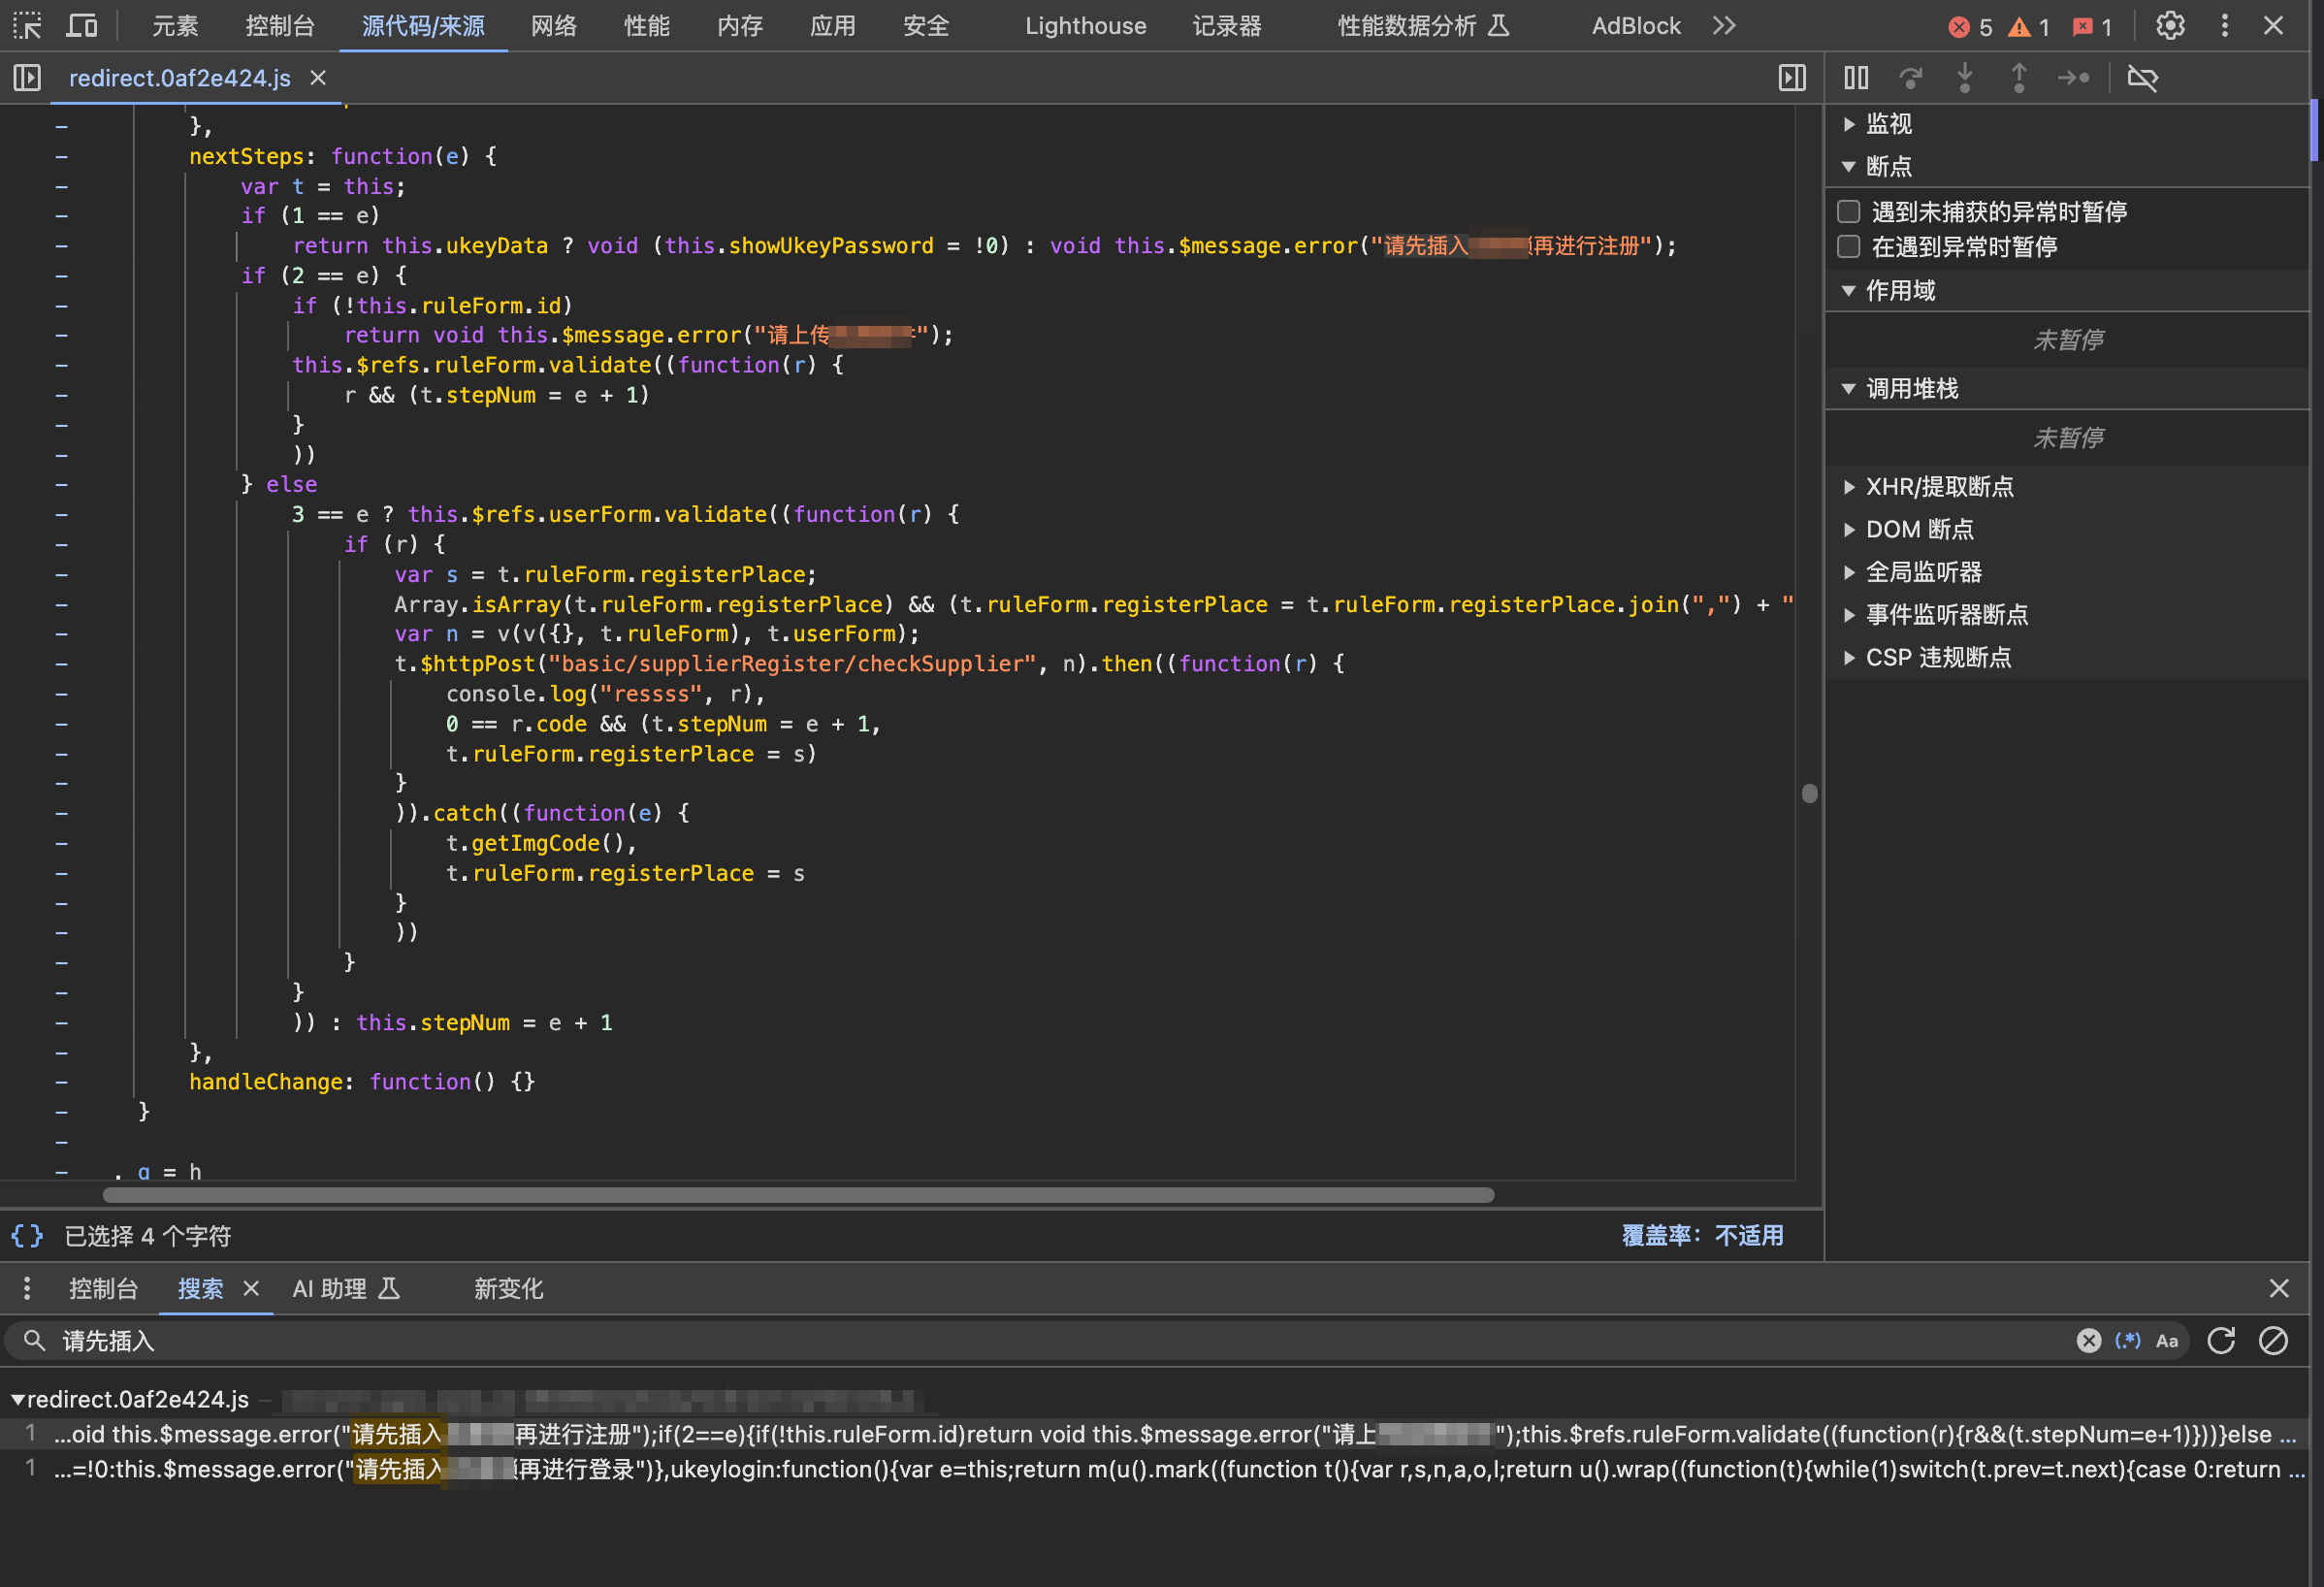Enable 在遇到异常时暂停 checkbox
2324x1587 pixels.
(x=1849, y=247)
